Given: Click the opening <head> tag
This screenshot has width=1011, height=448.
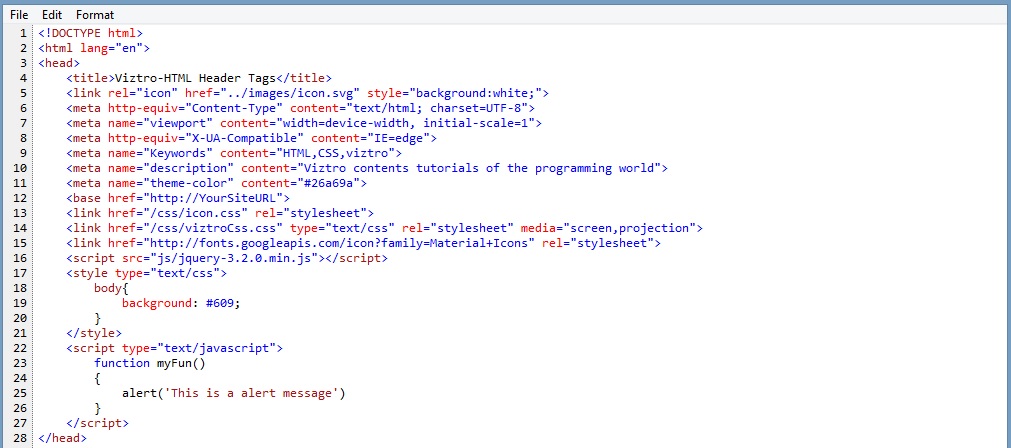Looking at the screenshot, I should coord(59,63).
